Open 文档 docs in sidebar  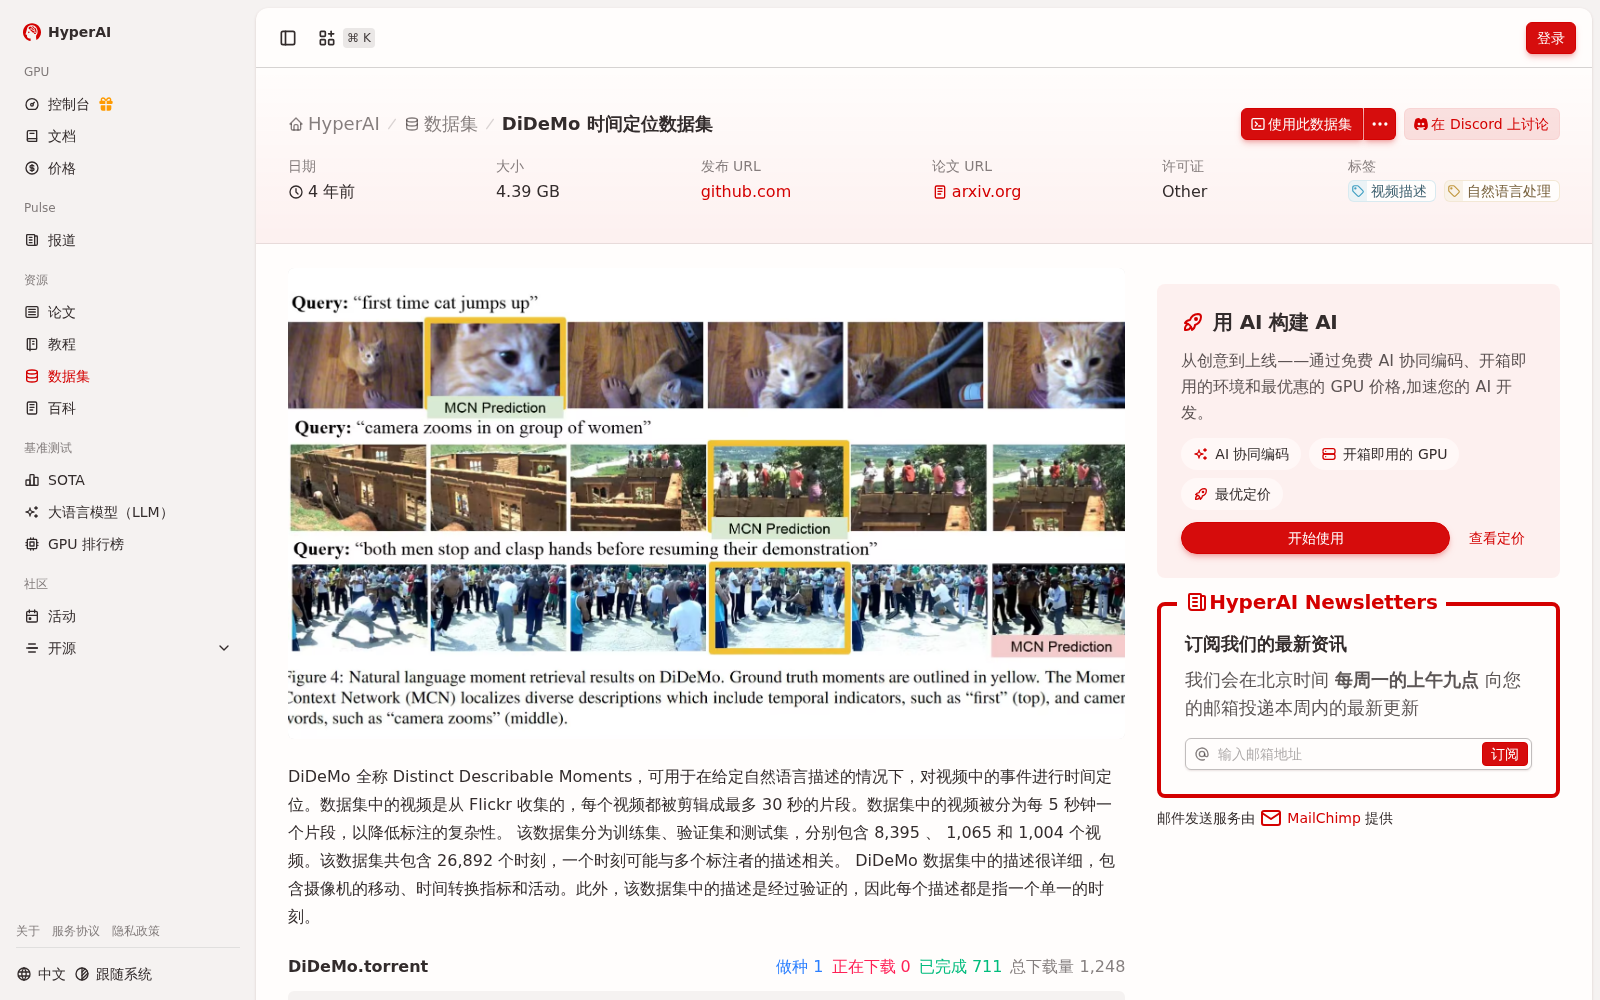pyautogui.click(x=50, y=136)
